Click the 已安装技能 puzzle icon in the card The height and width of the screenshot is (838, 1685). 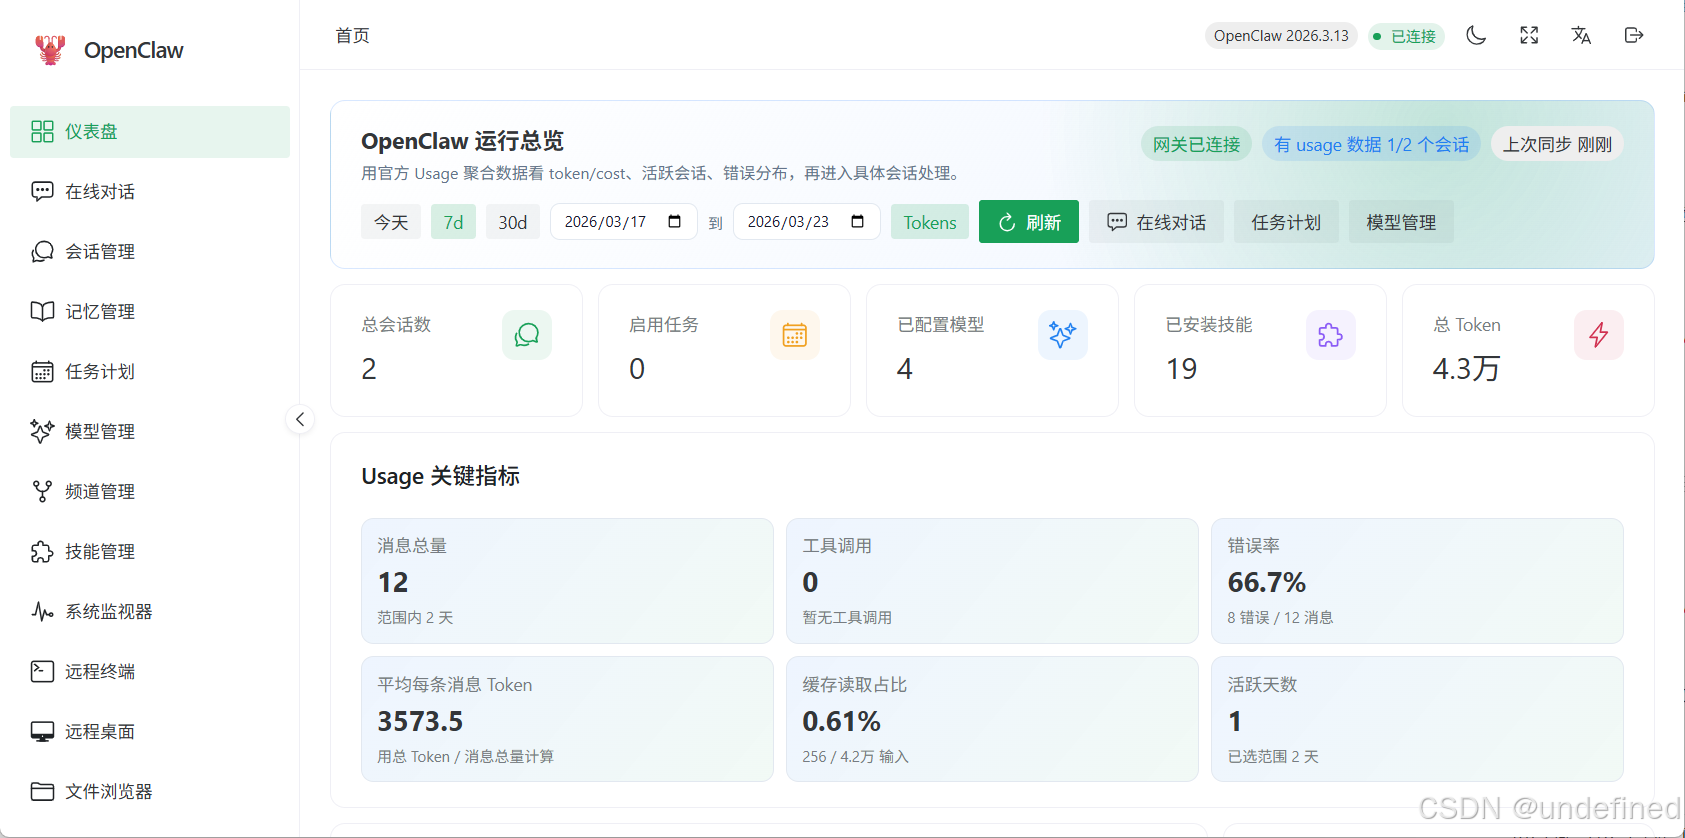1331,335
